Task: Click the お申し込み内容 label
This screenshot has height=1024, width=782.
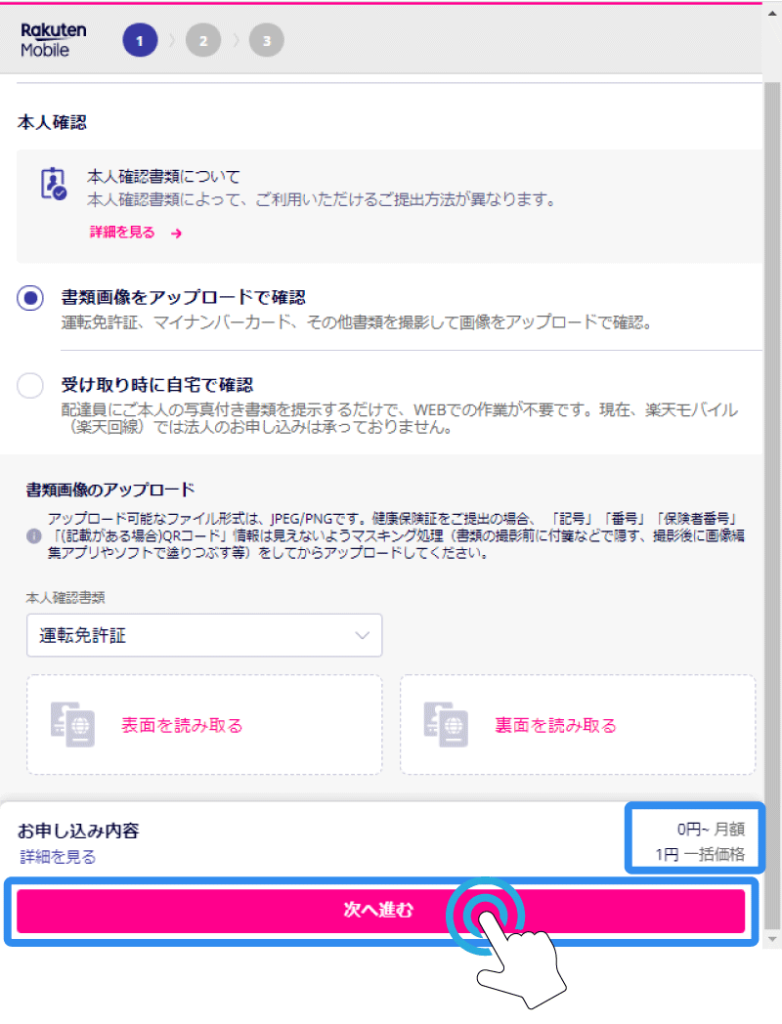Action: (x=78, y=831)
